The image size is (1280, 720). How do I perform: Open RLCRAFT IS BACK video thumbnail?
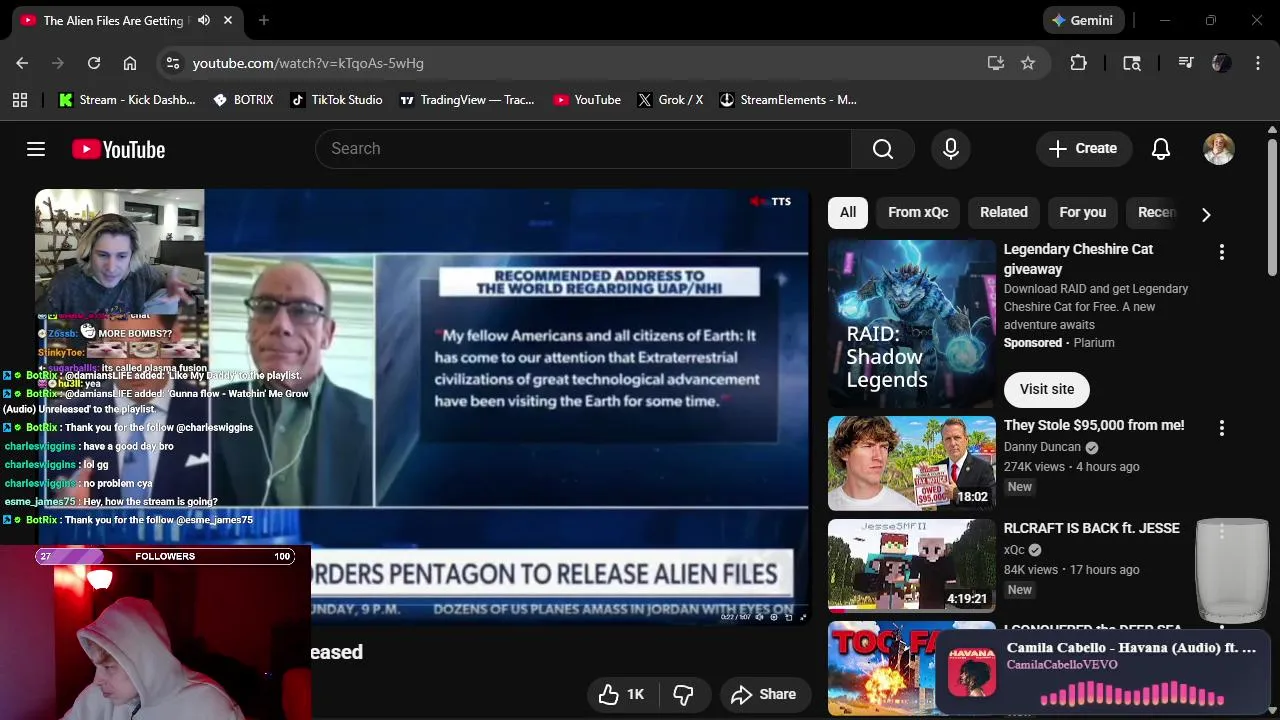pyautogui.click(x=912, y=566)
